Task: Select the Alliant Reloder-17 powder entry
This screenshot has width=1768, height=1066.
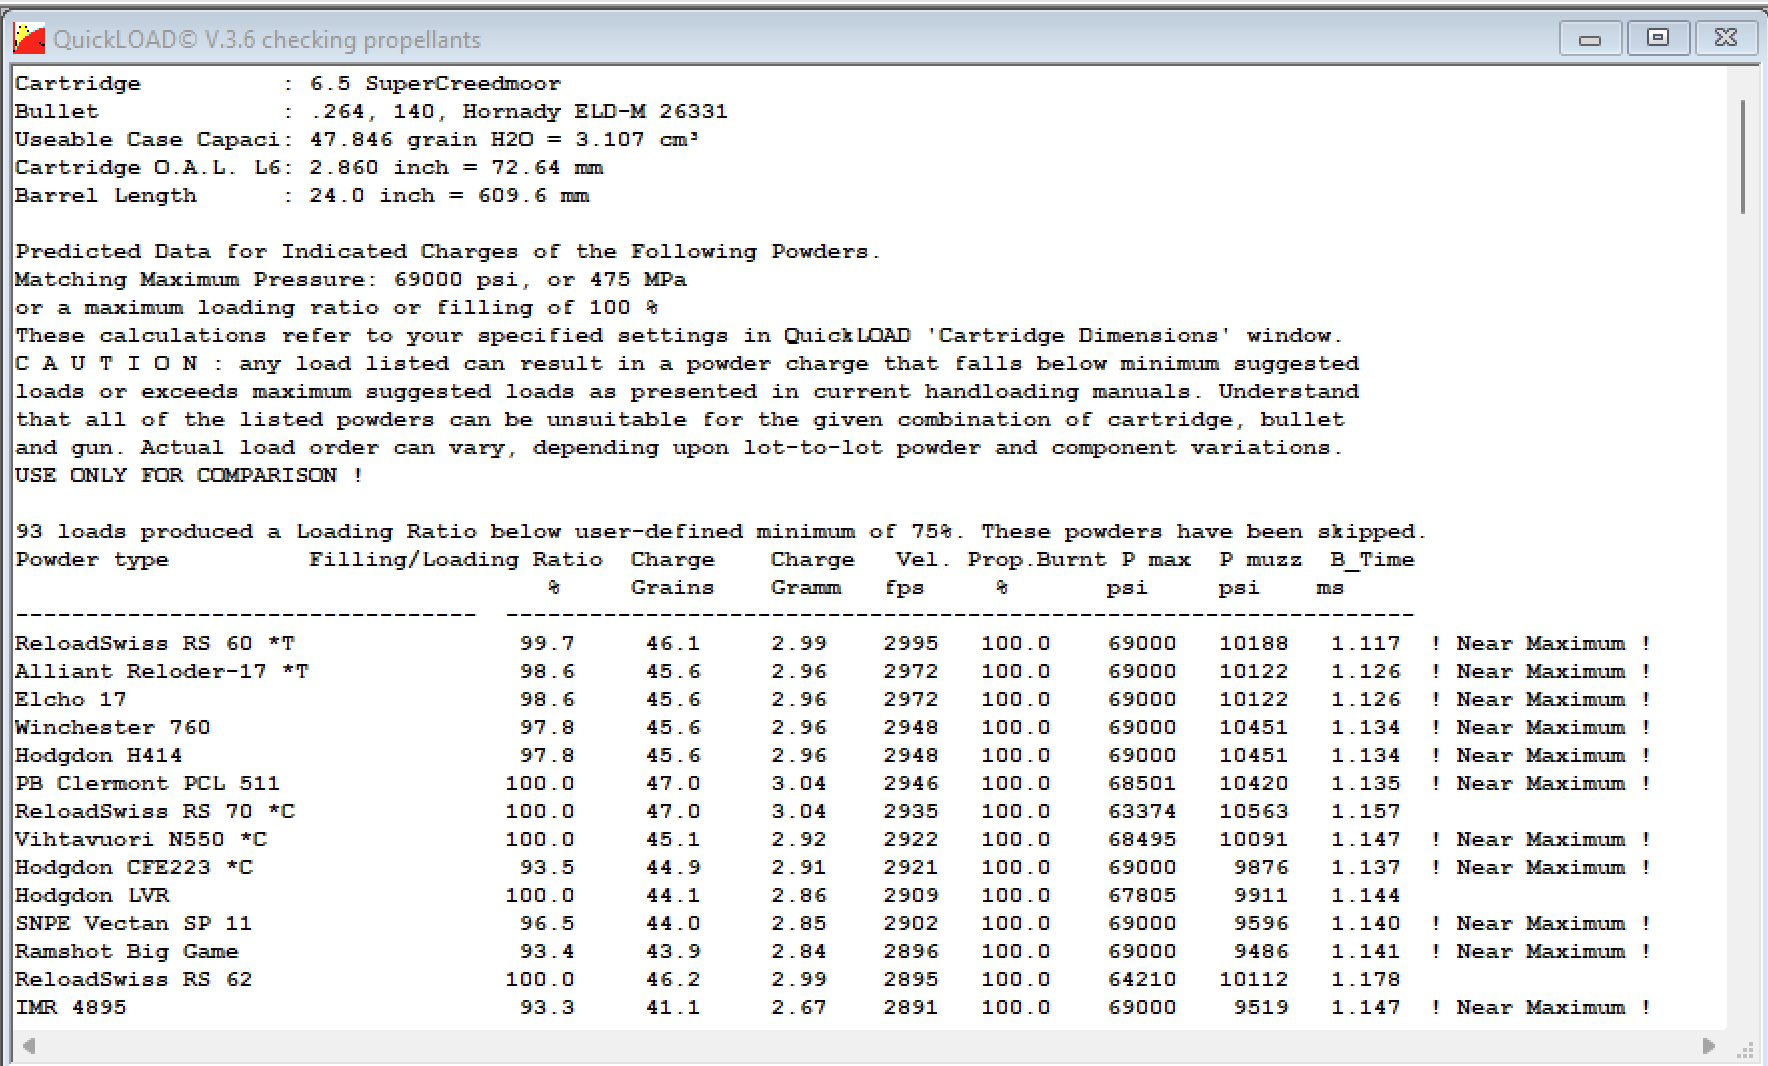Action: coord(161,671)
